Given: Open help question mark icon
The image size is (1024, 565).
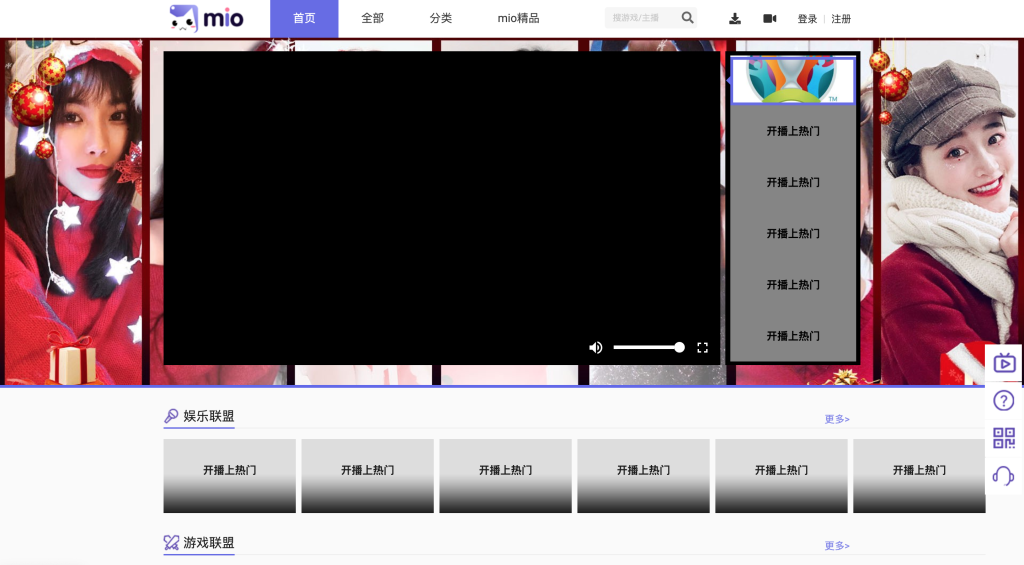Looking at the screenshot, I should tap(1004, 400).
